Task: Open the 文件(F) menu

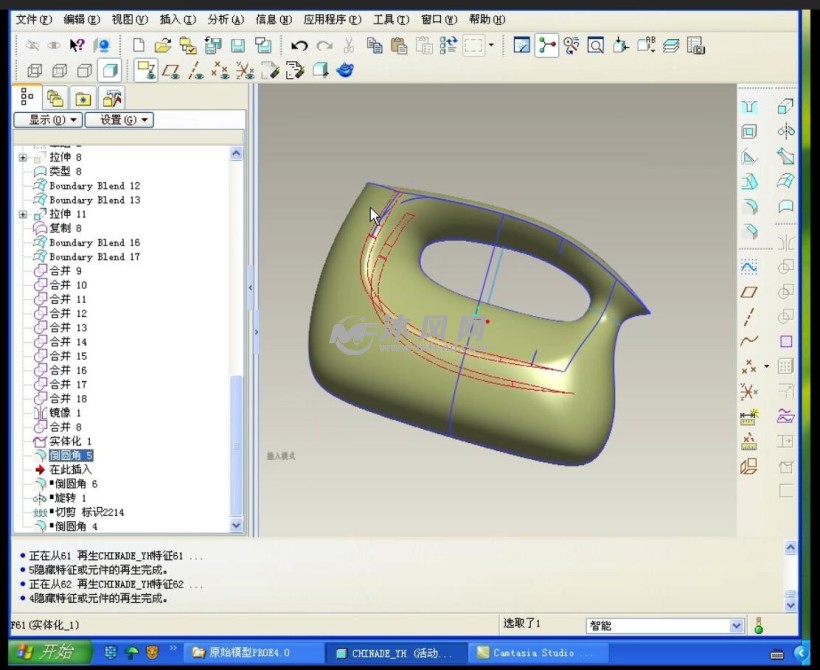Action: (33, 19)
